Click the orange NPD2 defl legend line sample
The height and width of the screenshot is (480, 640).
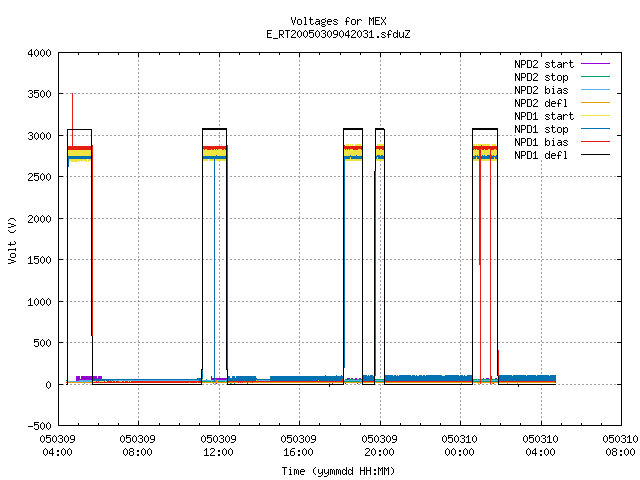[595, 102]
